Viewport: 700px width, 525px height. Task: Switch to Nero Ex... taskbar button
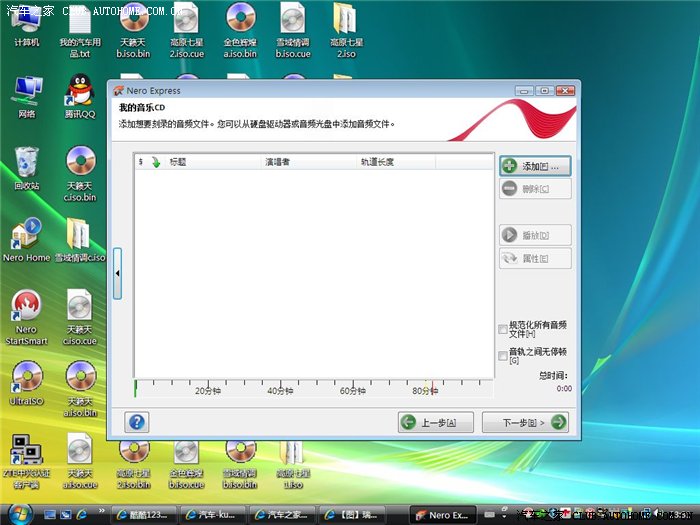coord(443,515)
